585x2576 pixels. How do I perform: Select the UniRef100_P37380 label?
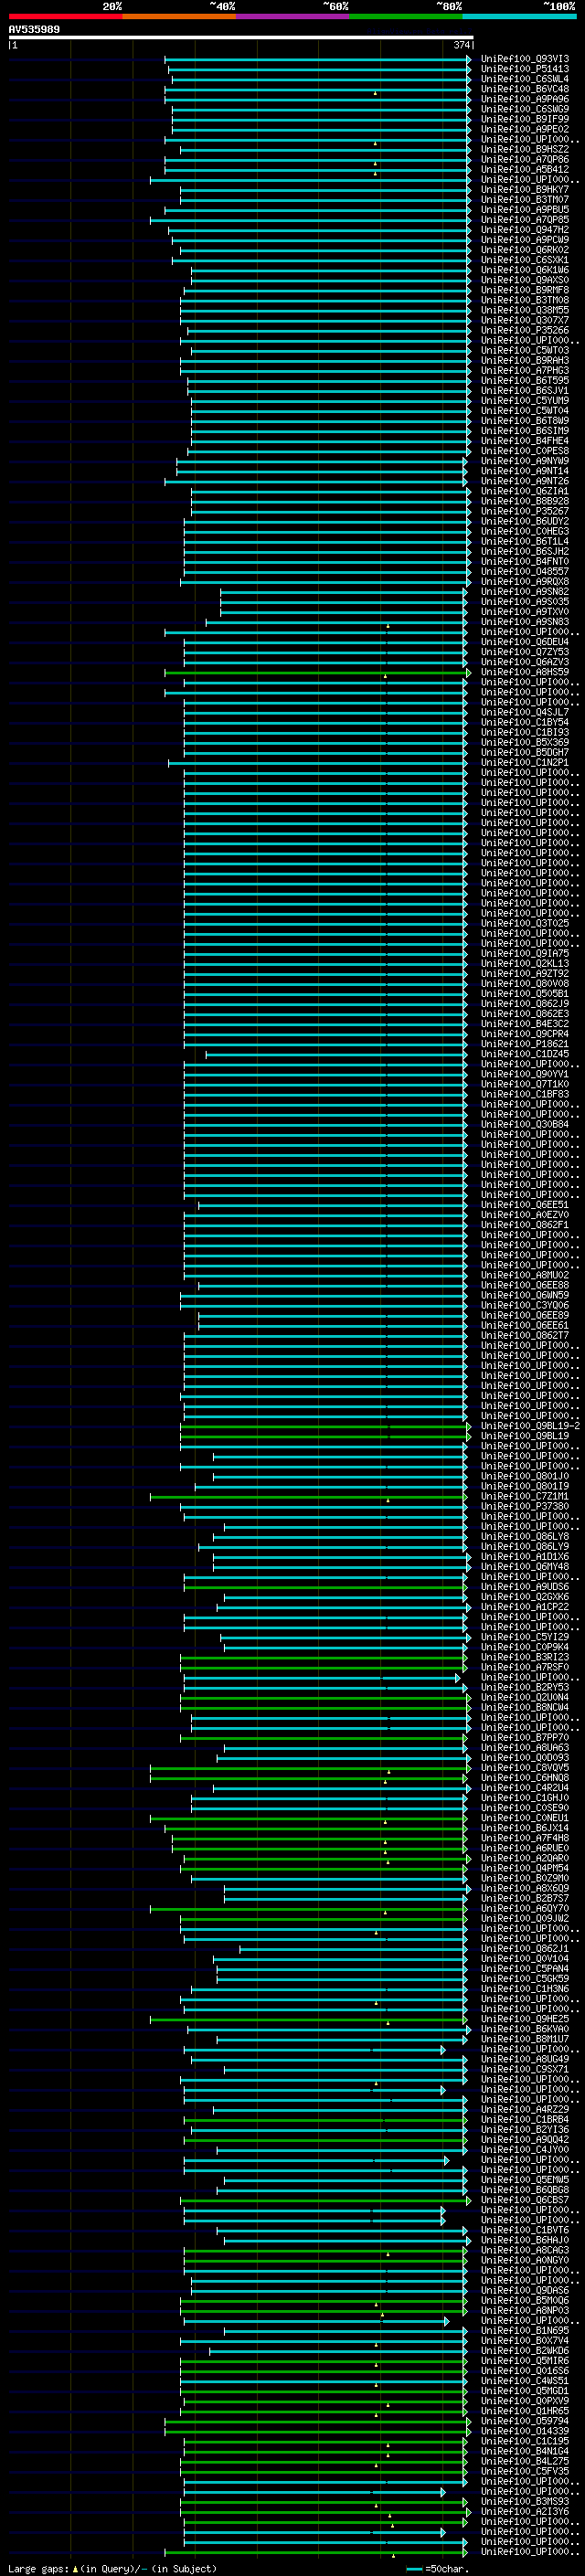coord(525,1506)
